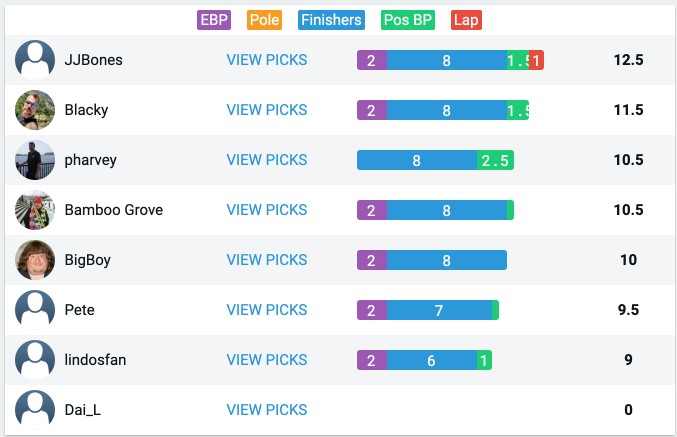Viewport: 677px width, 437px height.
Task: Click green 2.5 segment in pharvey's bar
Action: pyautogui.click(x=495, y=160)
